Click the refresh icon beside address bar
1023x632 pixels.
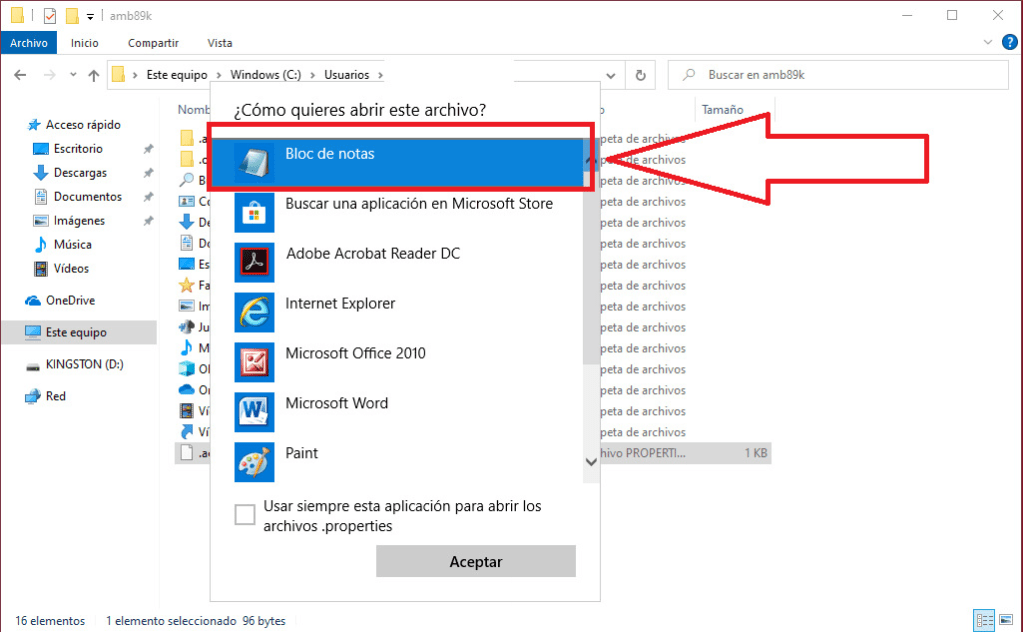pos(640,75)
